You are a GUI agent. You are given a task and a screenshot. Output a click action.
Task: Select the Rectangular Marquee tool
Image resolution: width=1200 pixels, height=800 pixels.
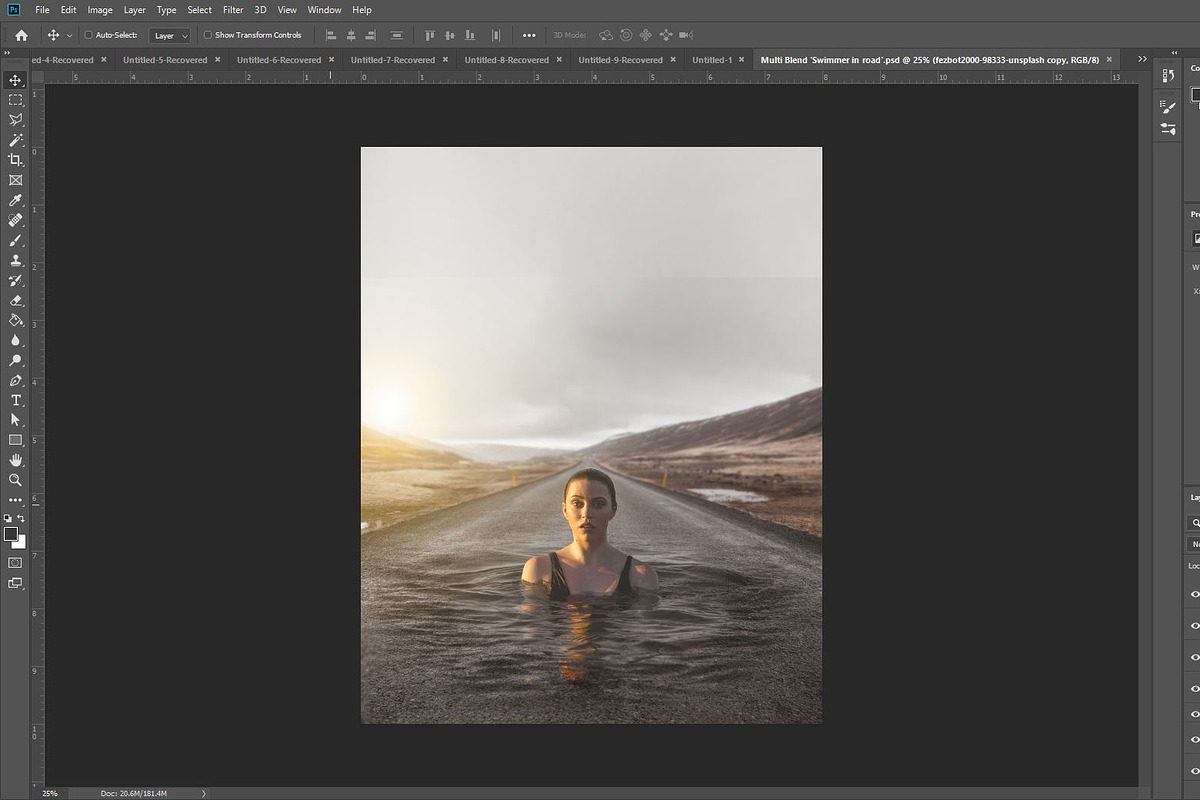click(15, 100)
